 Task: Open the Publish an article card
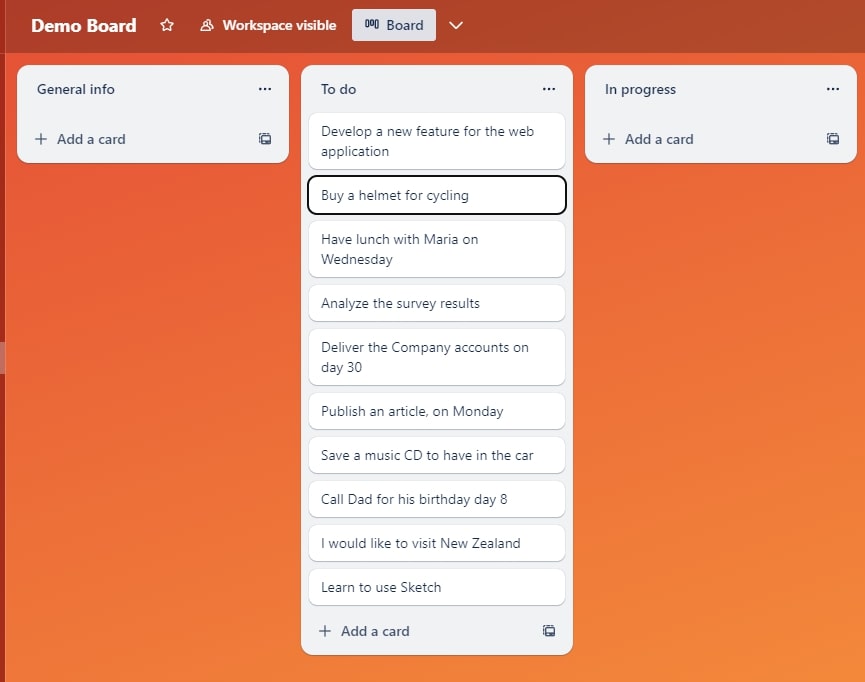[436, 411]
